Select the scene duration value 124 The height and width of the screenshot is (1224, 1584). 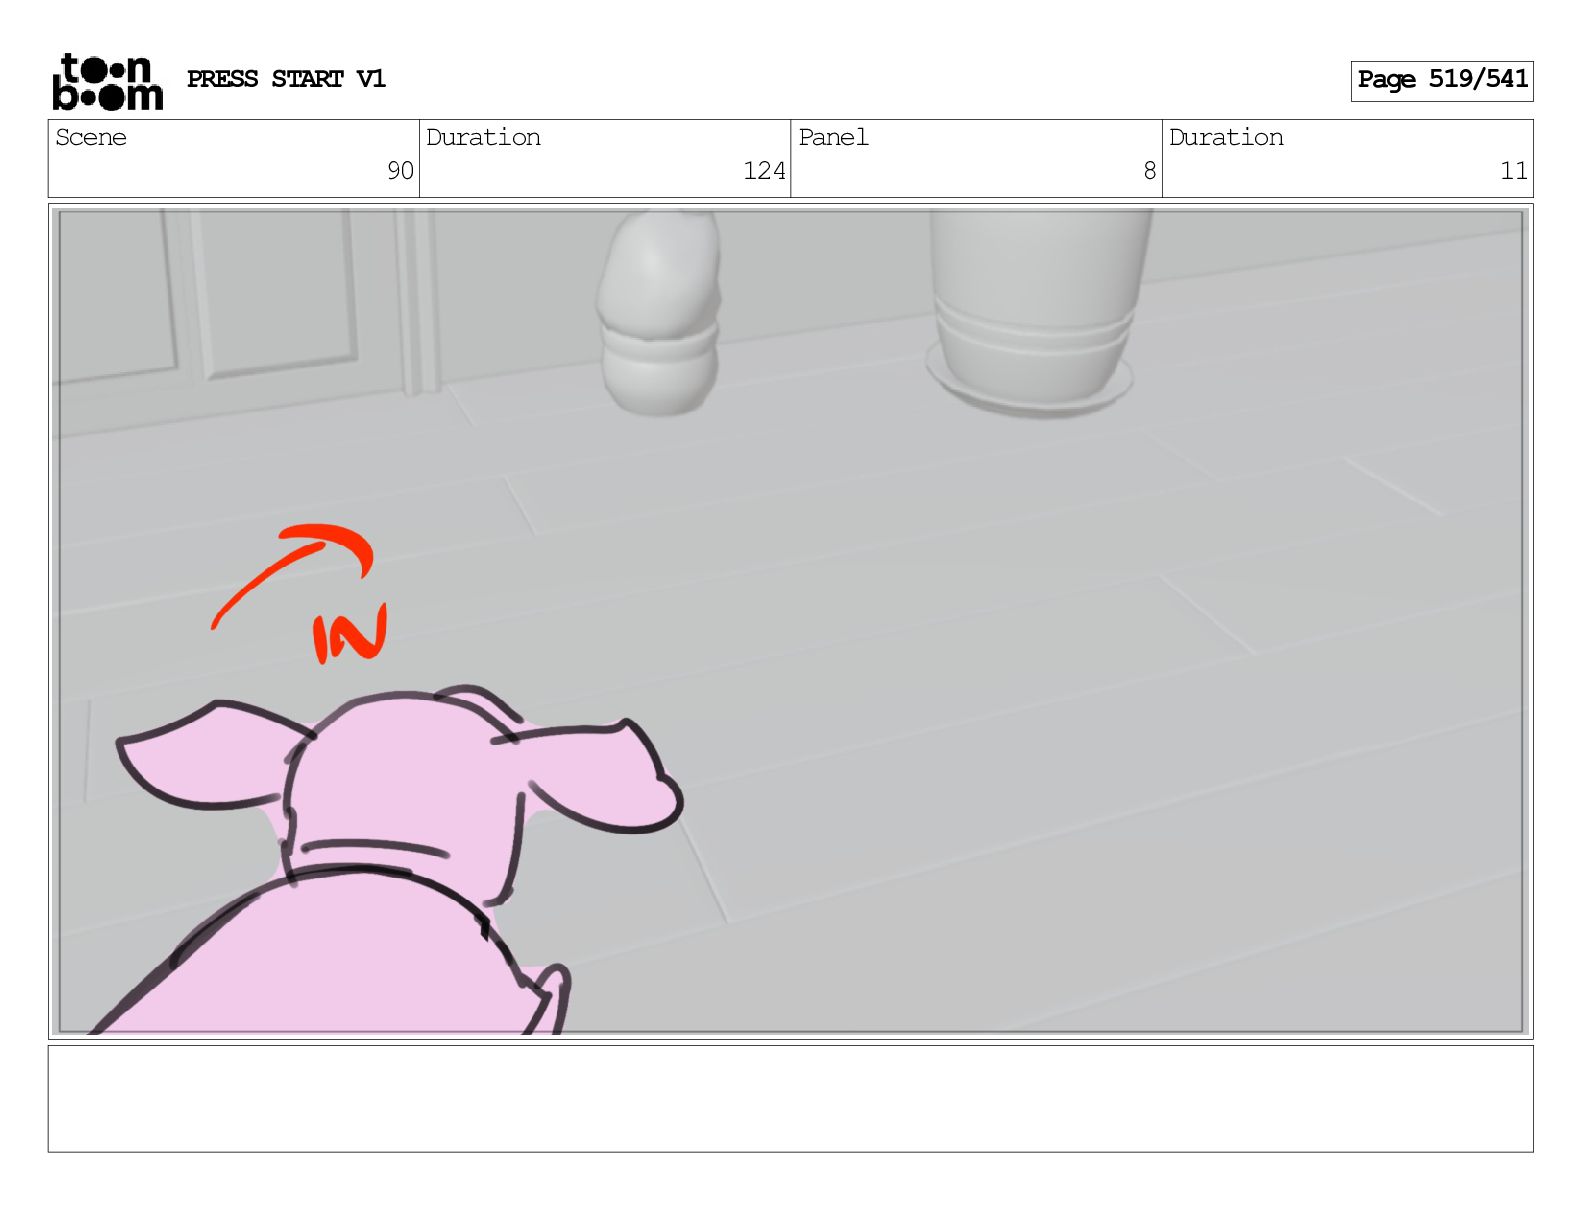coord(764,171)
